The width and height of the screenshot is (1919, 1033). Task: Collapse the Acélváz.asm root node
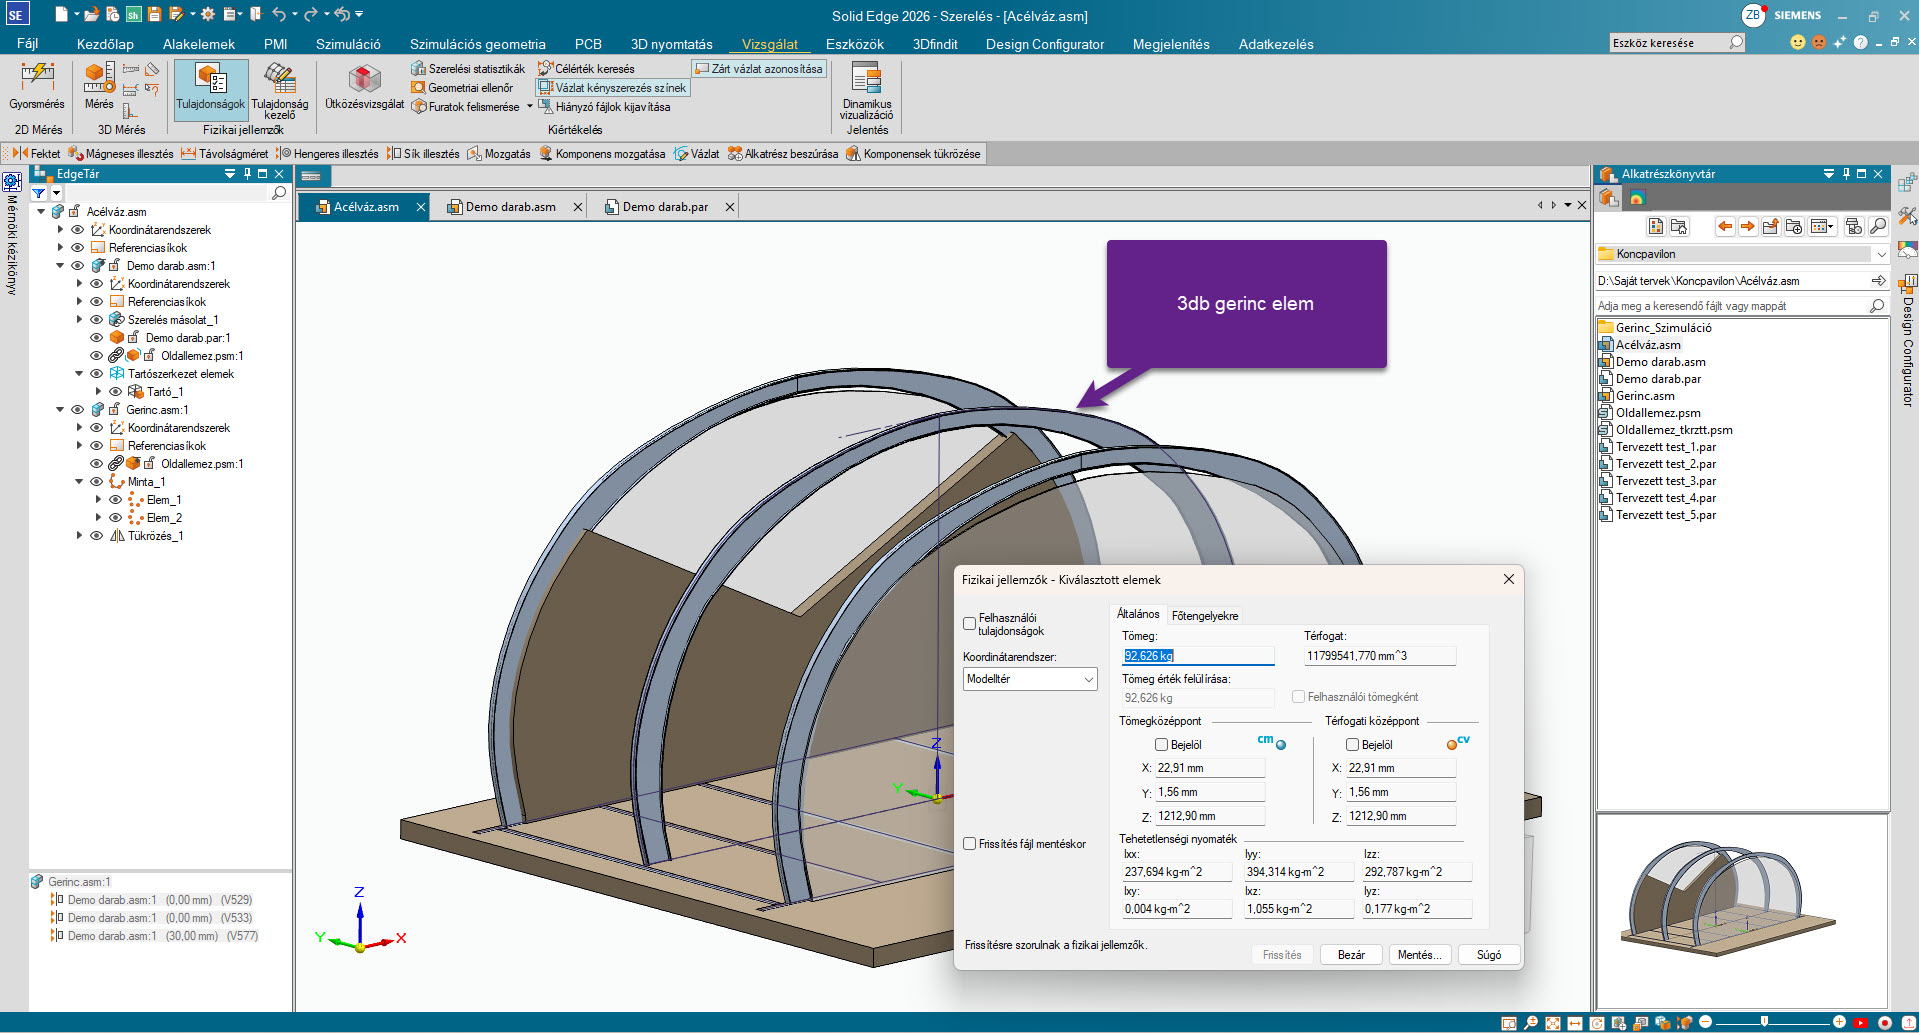tap(41, 212)
